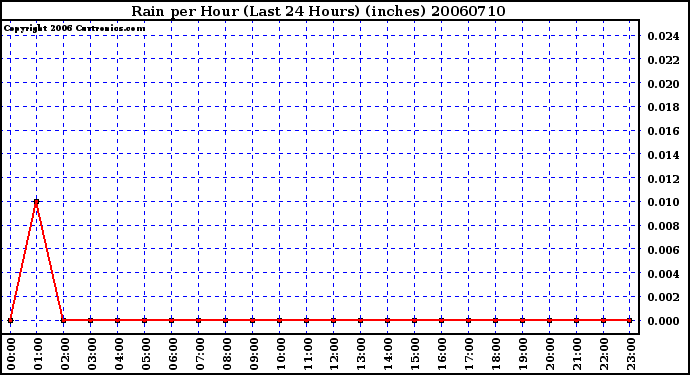Click the 07:00 x-axis label
The width and height of the screenshot is (690, 375).
(200, 354)
